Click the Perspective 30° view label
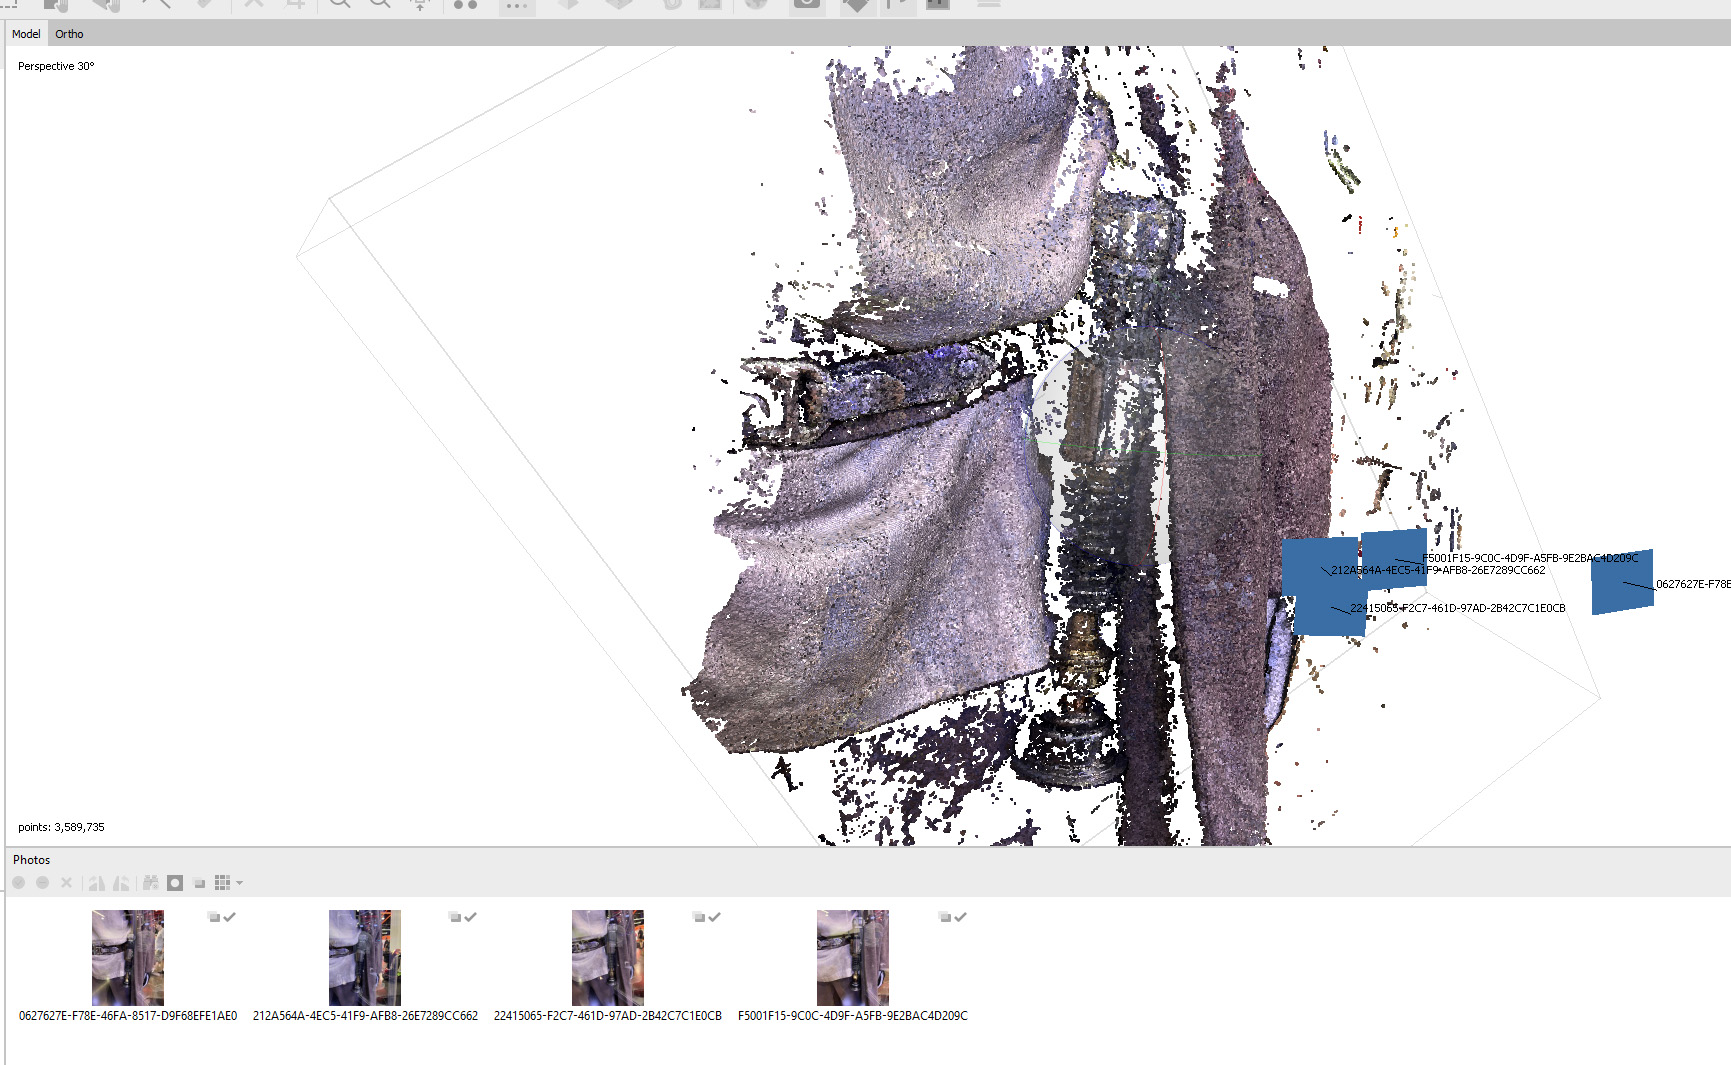The image size is (1731, 1065). pyautogui.click(x=56, y=66)
